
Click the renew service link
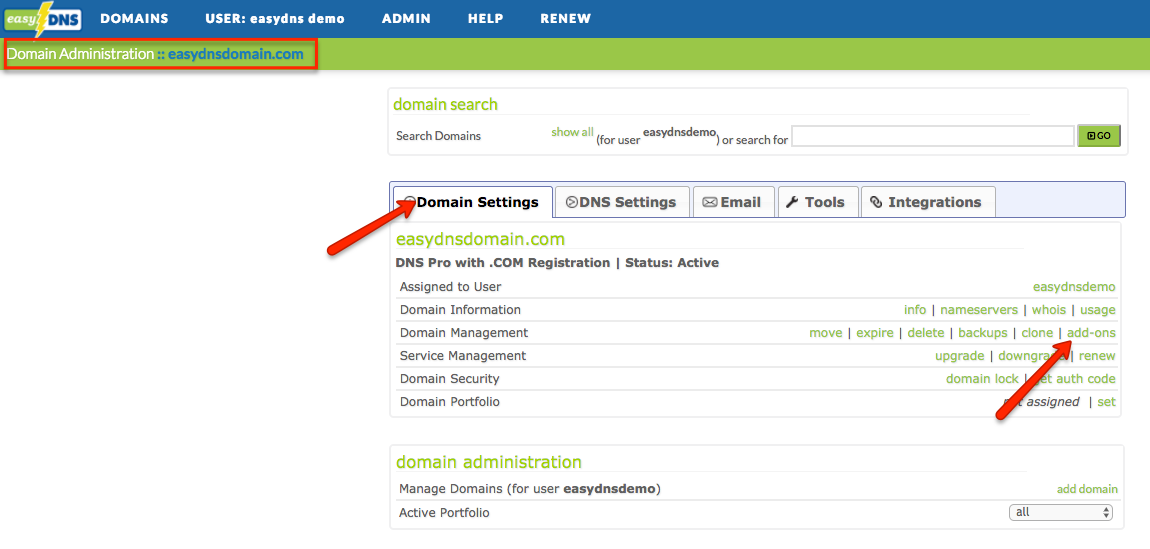[x=1097, y=356]
